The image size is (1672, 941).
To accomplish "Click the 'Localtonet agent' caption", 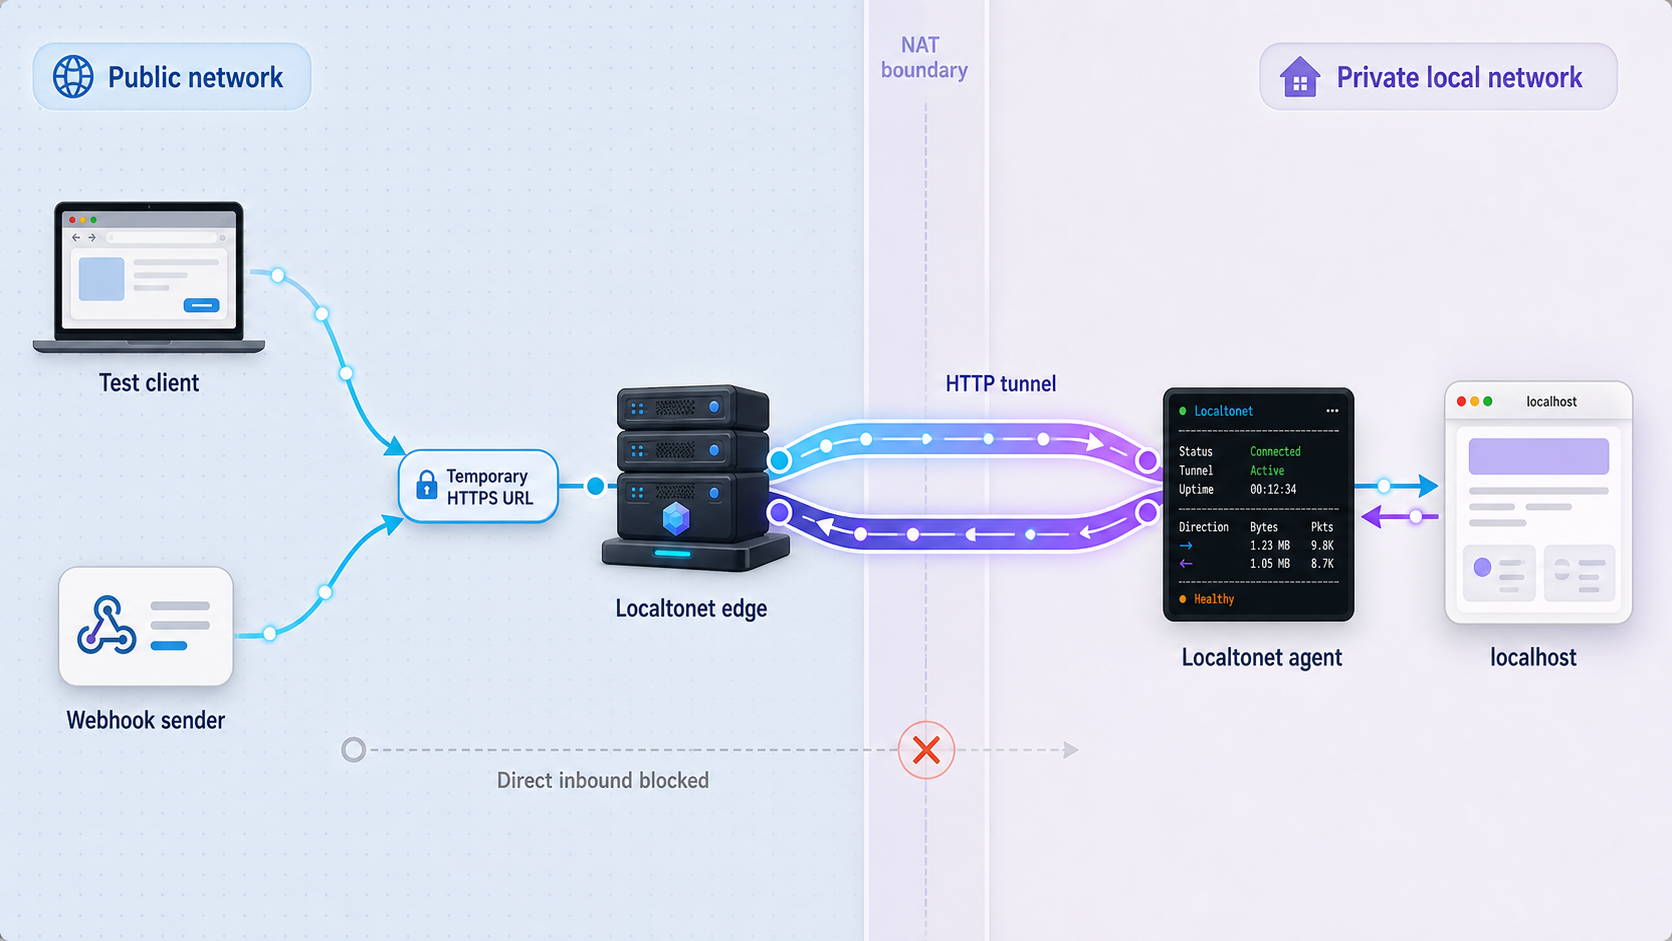I will (x=1262, y=657).
